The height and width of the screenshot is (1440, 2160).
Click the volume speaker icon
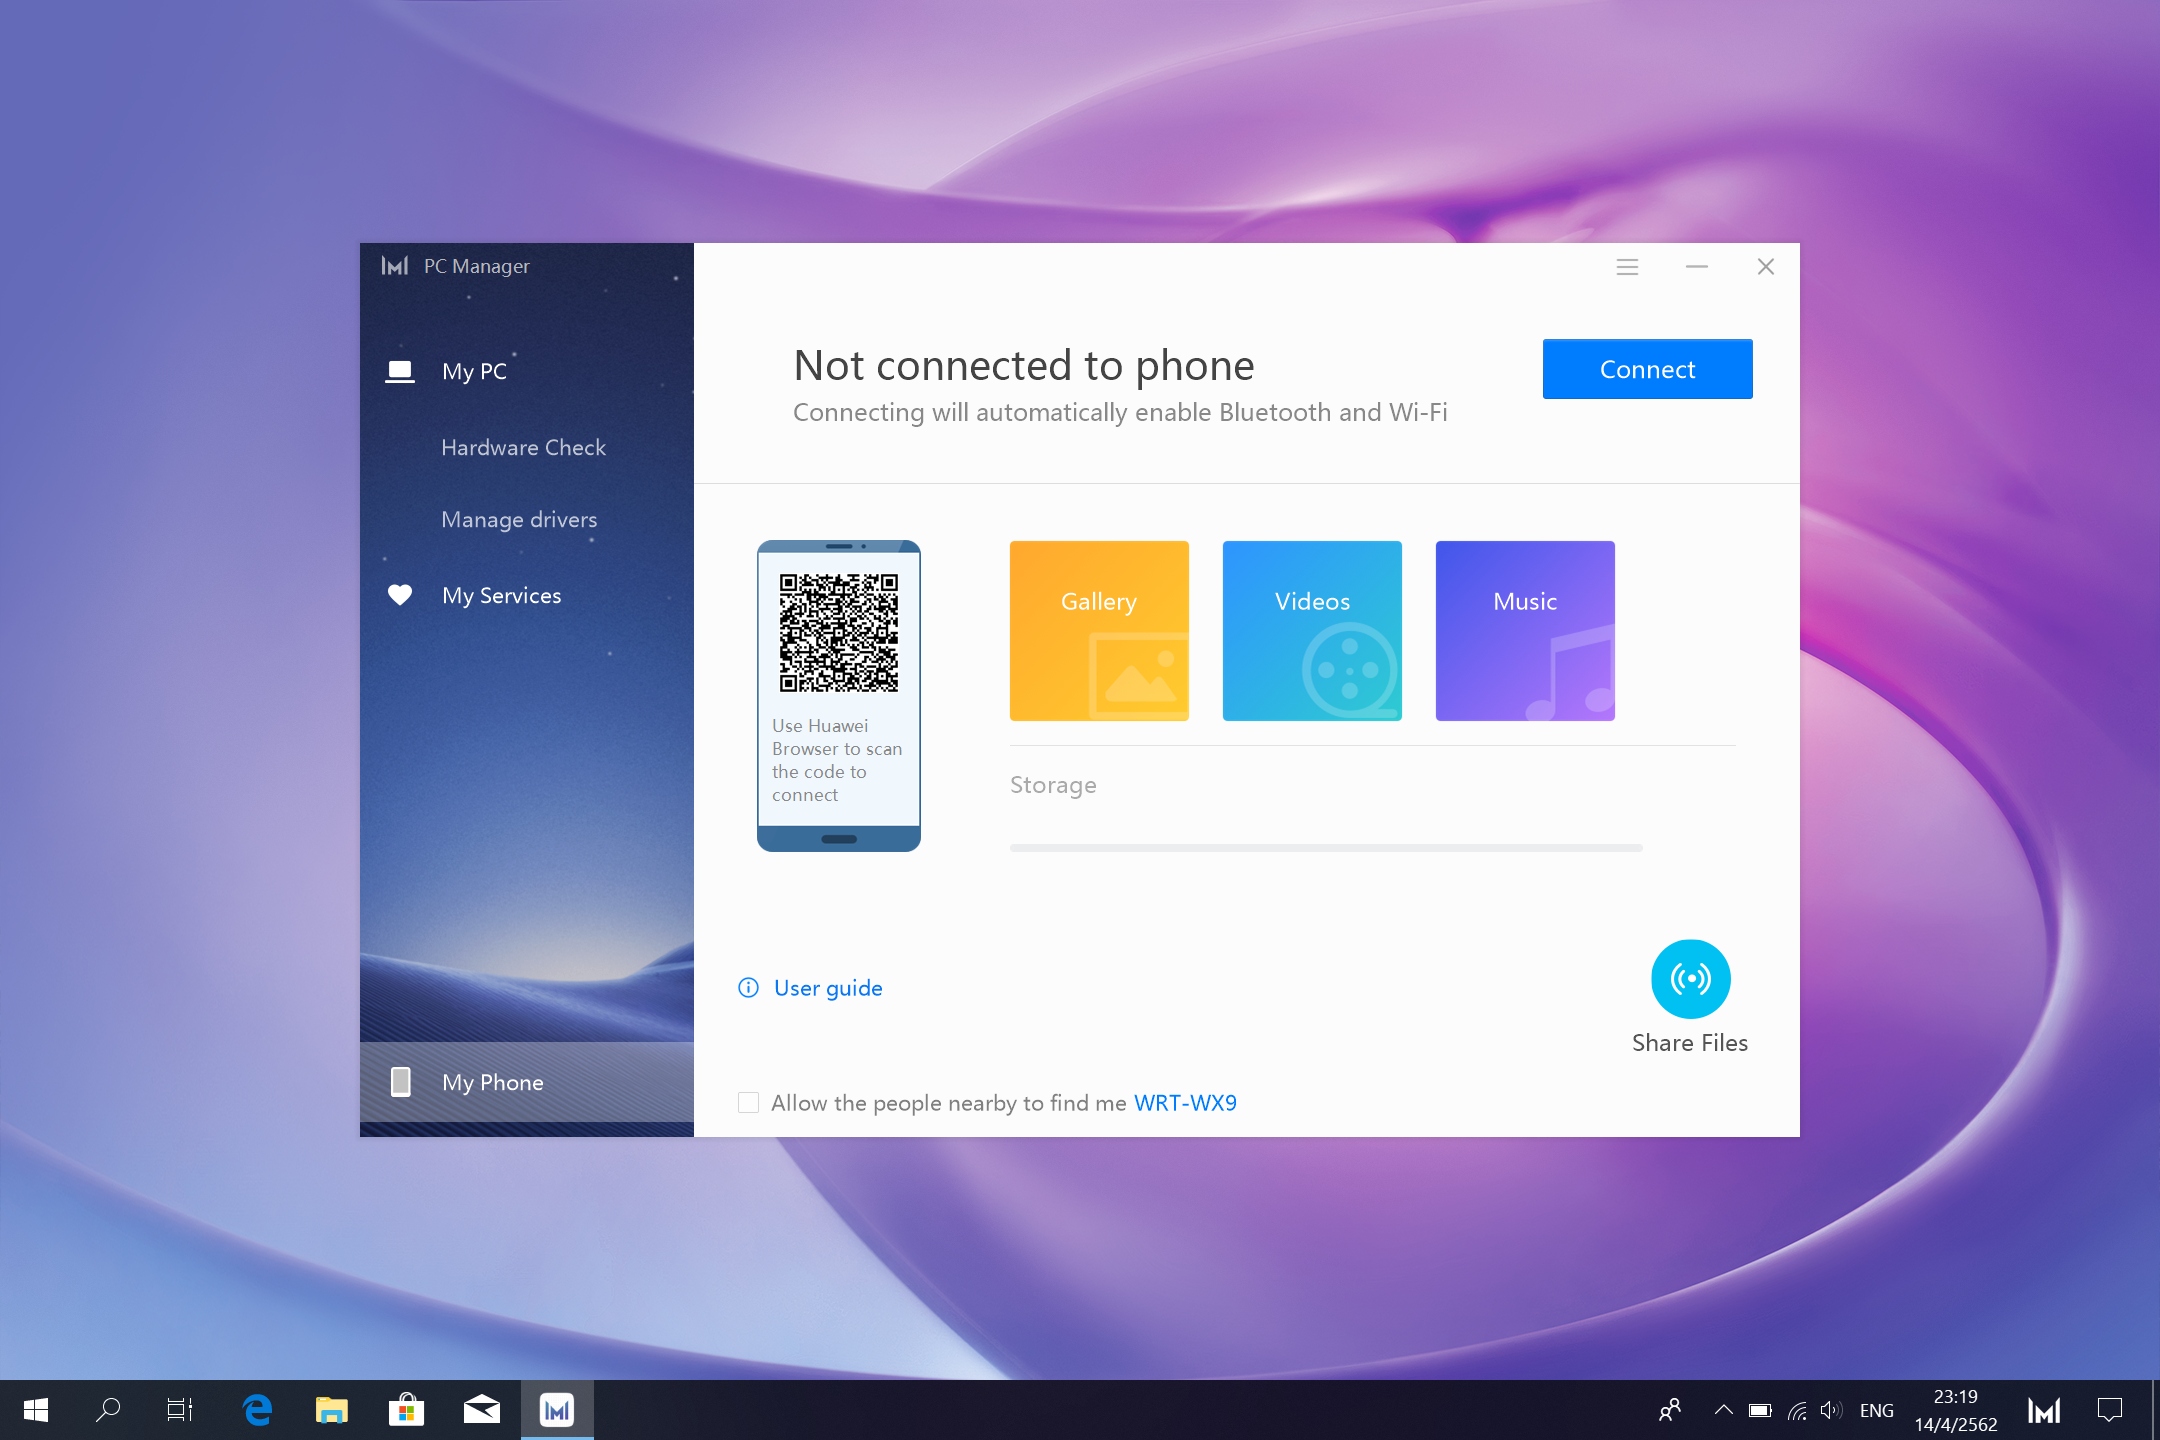(1831, 1410)
